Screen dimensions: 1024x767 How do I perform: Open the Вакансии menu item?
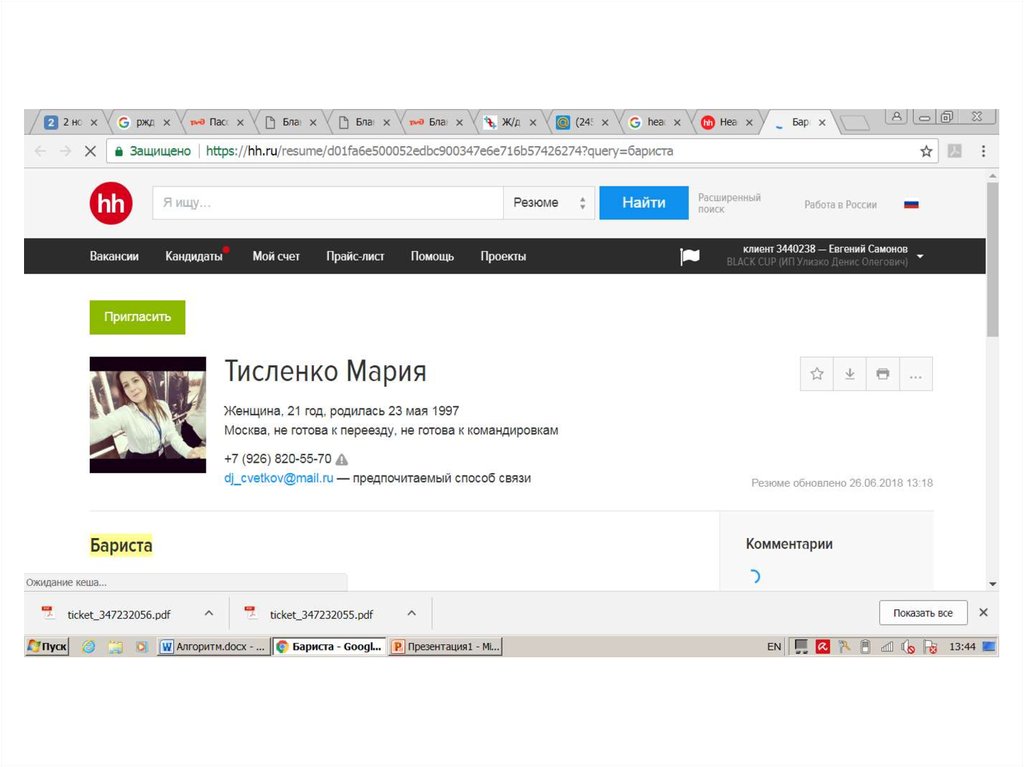(114, 257)
